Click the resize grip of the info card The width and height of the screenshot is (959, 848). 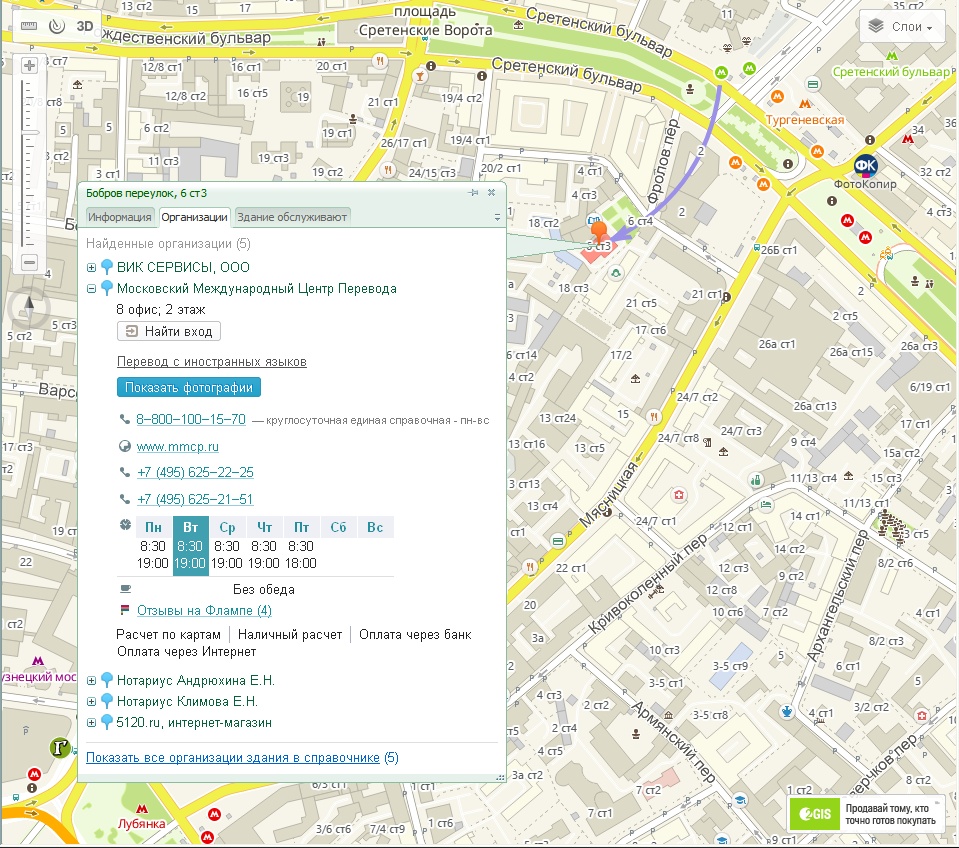500,776
